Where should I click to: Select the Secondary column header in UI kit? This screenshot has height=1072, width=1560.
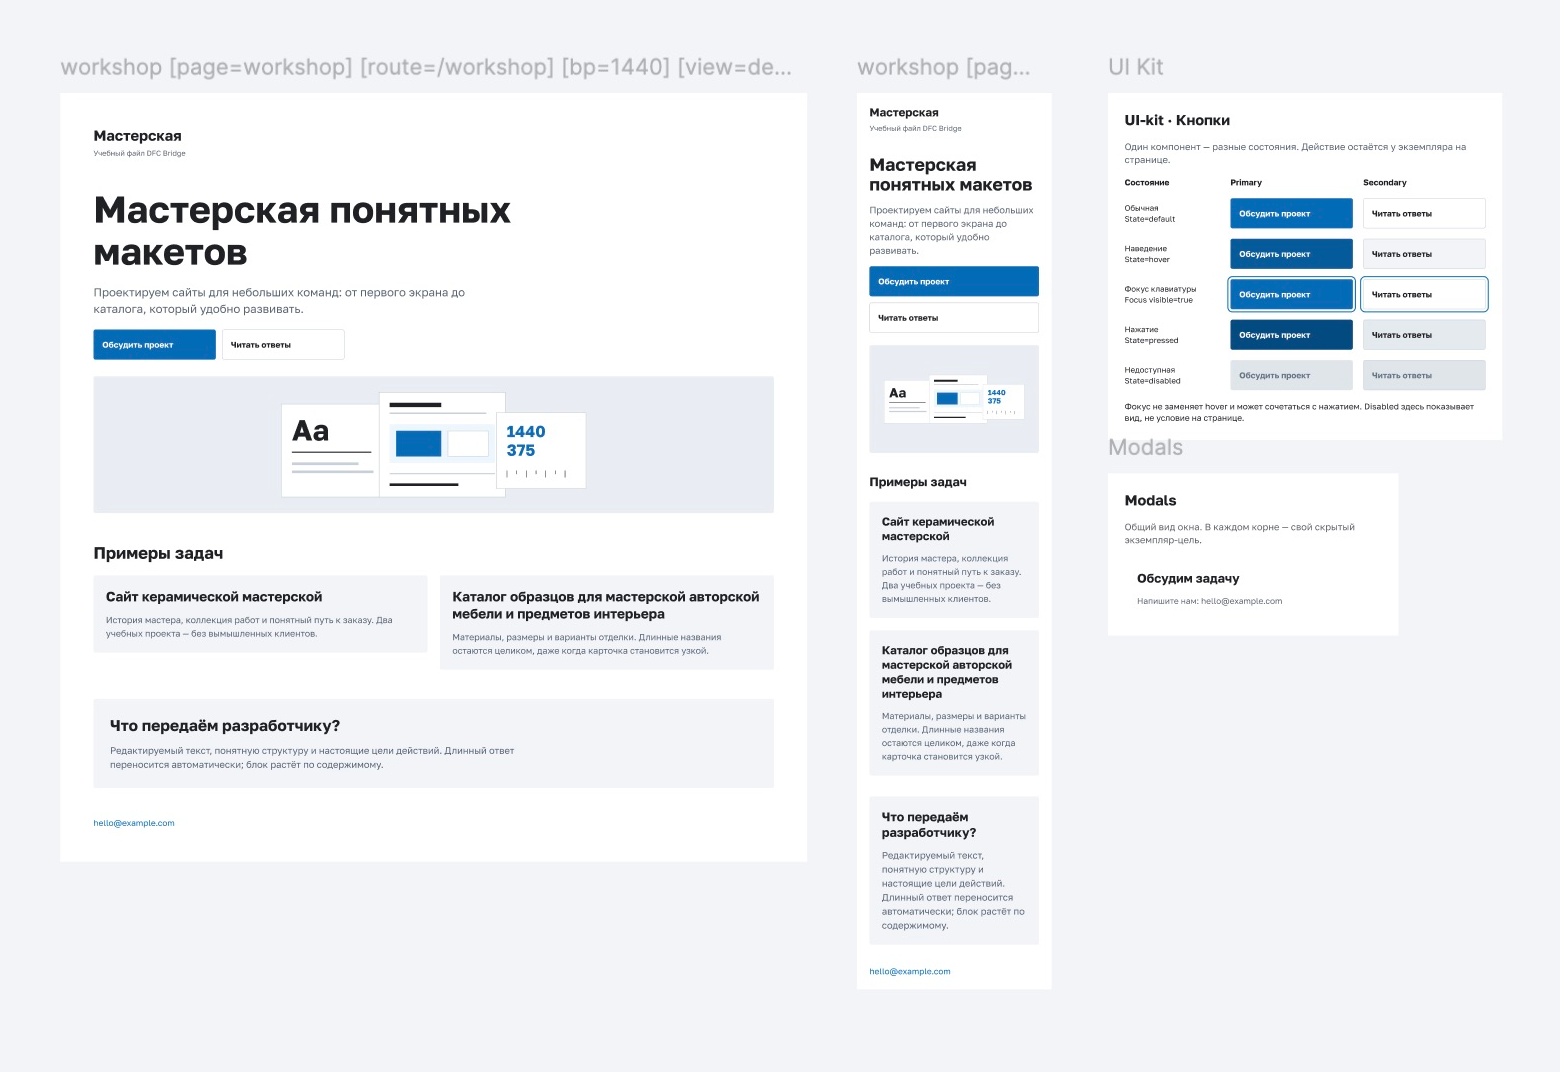tap(1385, 183)
